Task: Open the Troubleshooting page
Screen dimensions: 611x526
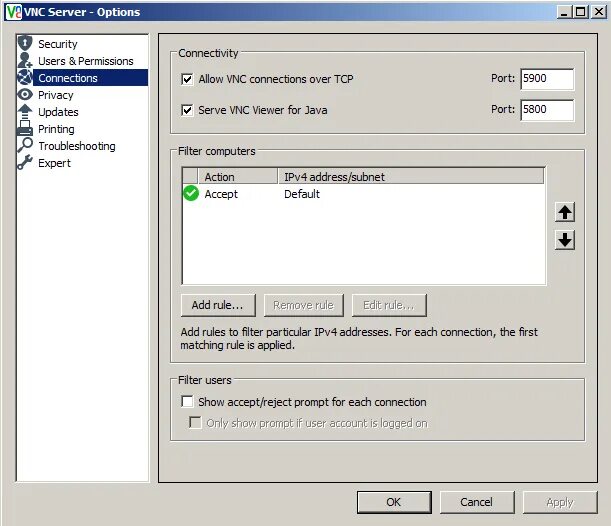Action: tap(77, 146)
